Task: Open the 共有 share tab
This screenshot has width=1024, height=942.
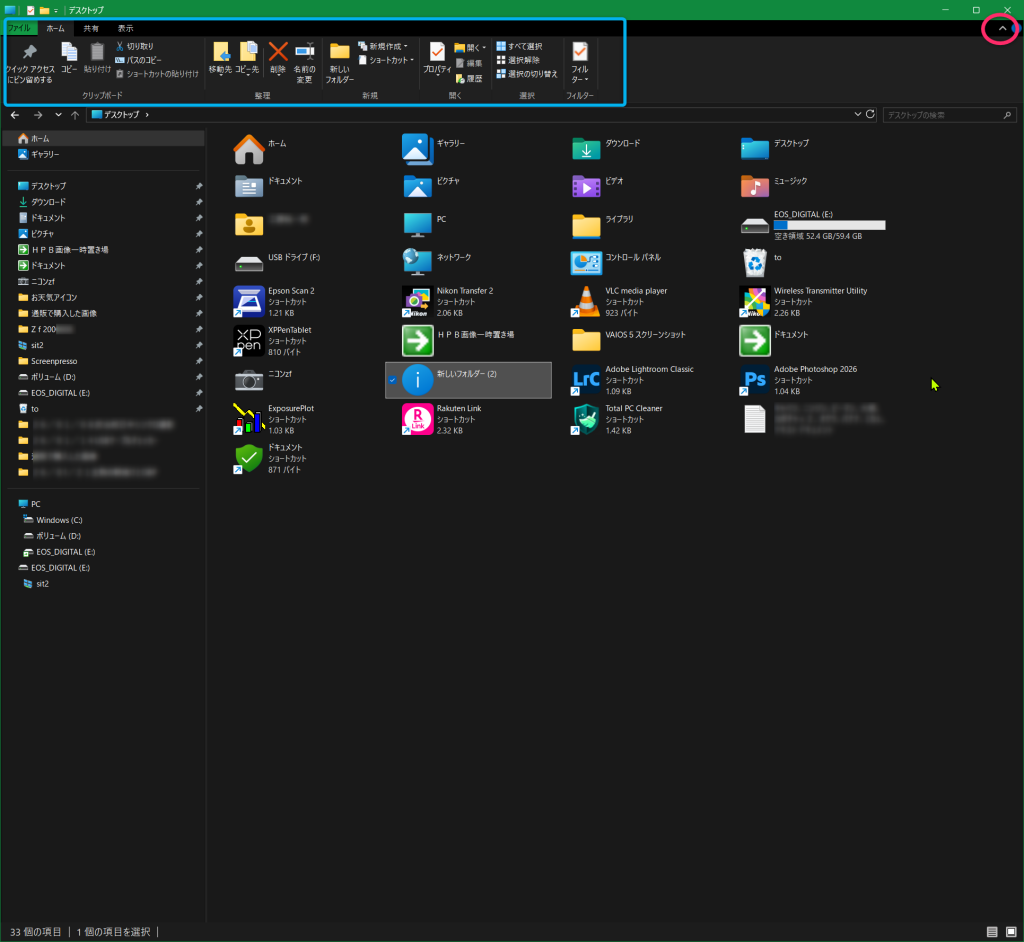Action: [x=91, y=28]
